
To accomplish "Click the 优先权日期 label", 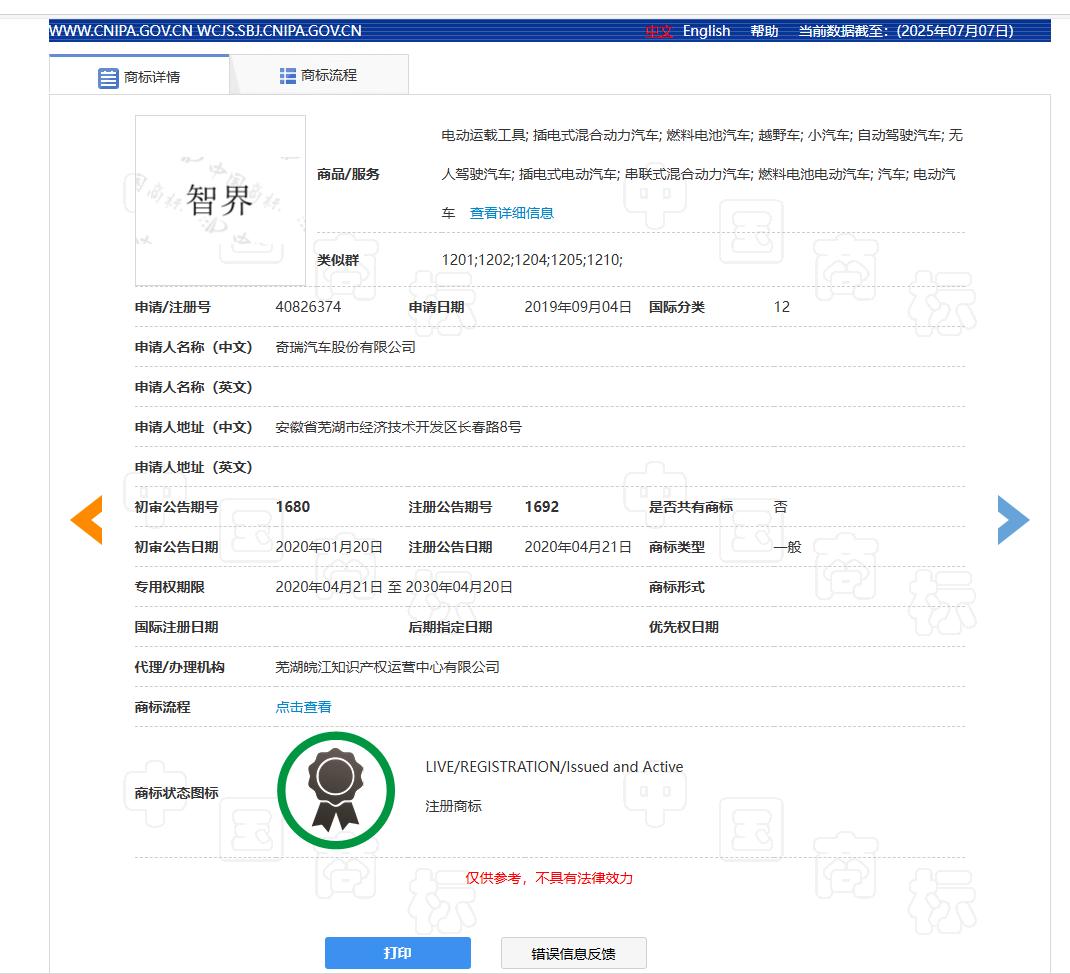I will pyautogui.click(x=684, y=627).
